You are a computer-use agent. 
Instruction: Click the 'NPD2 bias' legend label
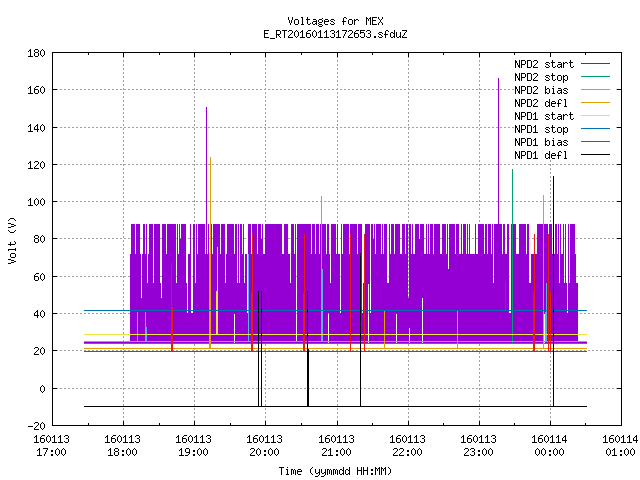click(541, 90)
